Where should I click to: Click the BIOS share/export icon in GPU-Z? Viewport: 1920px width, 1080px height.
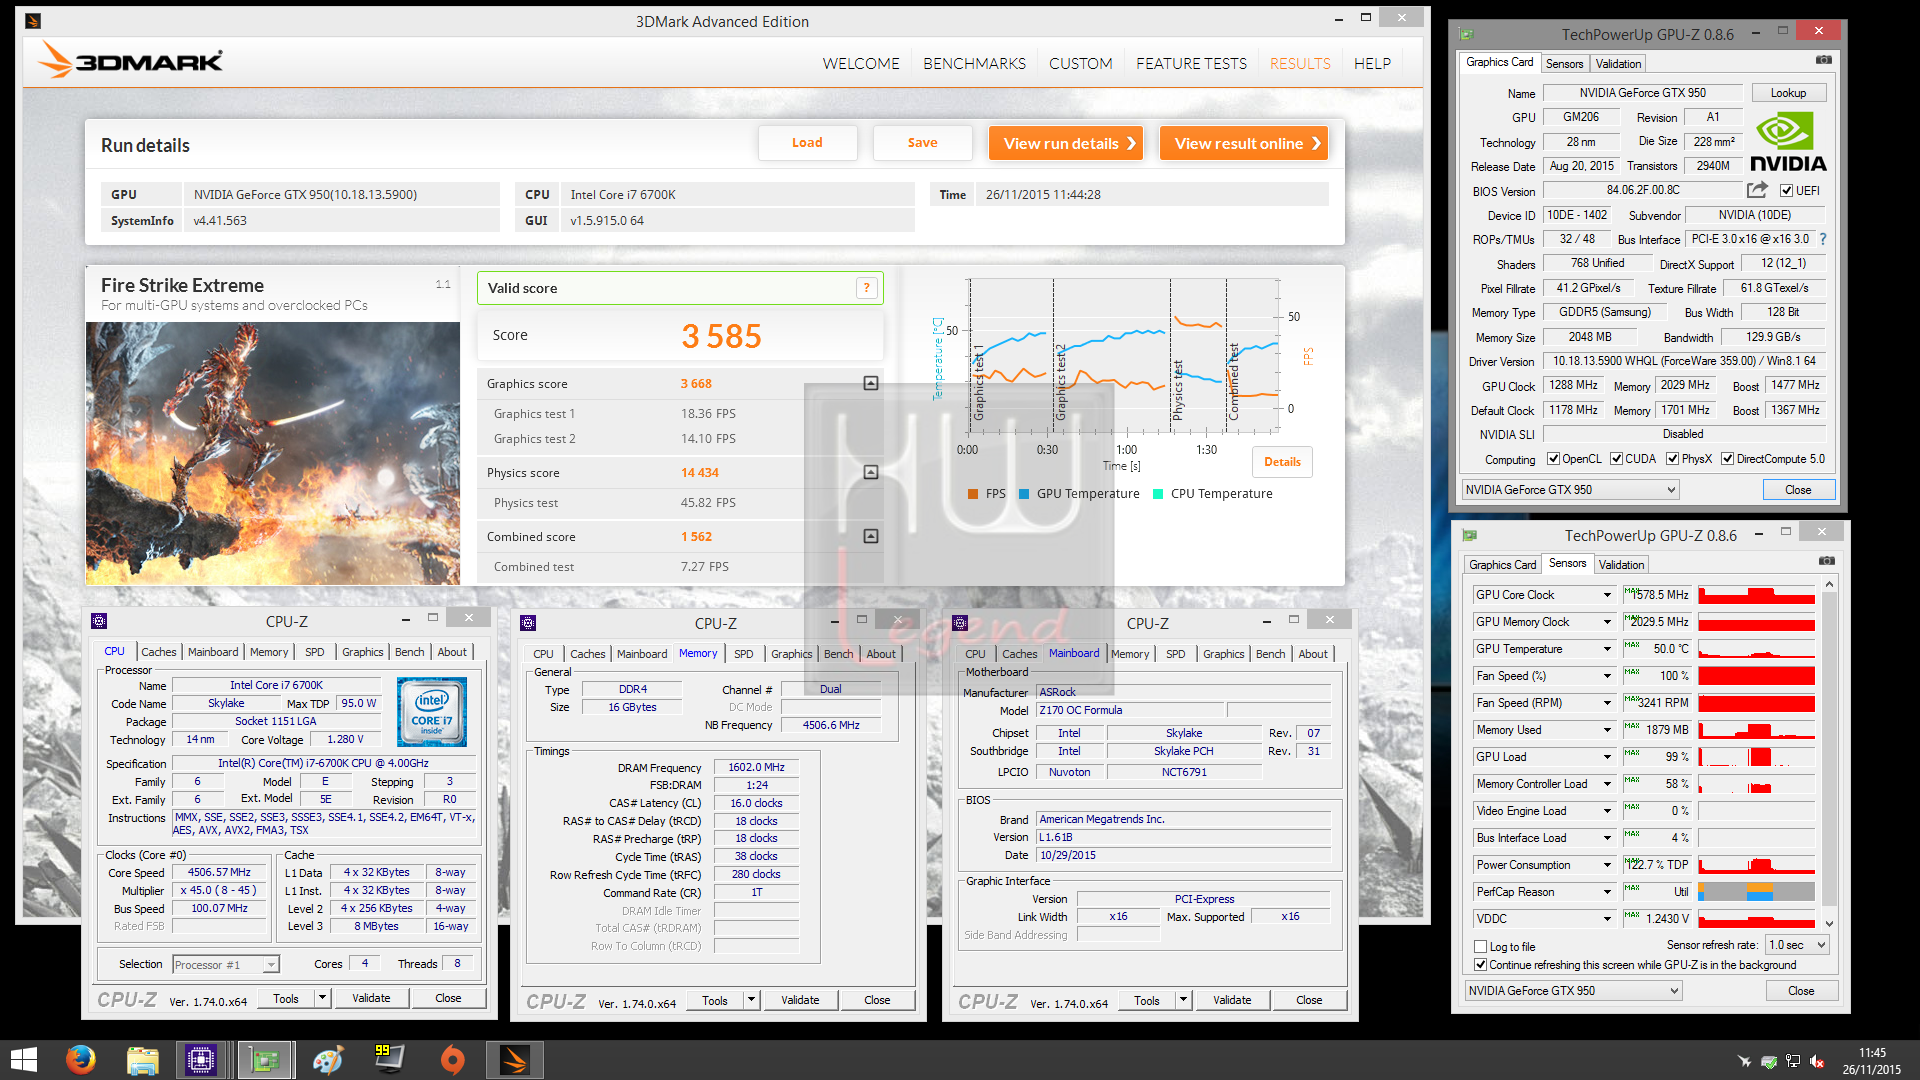point(1757,190)
